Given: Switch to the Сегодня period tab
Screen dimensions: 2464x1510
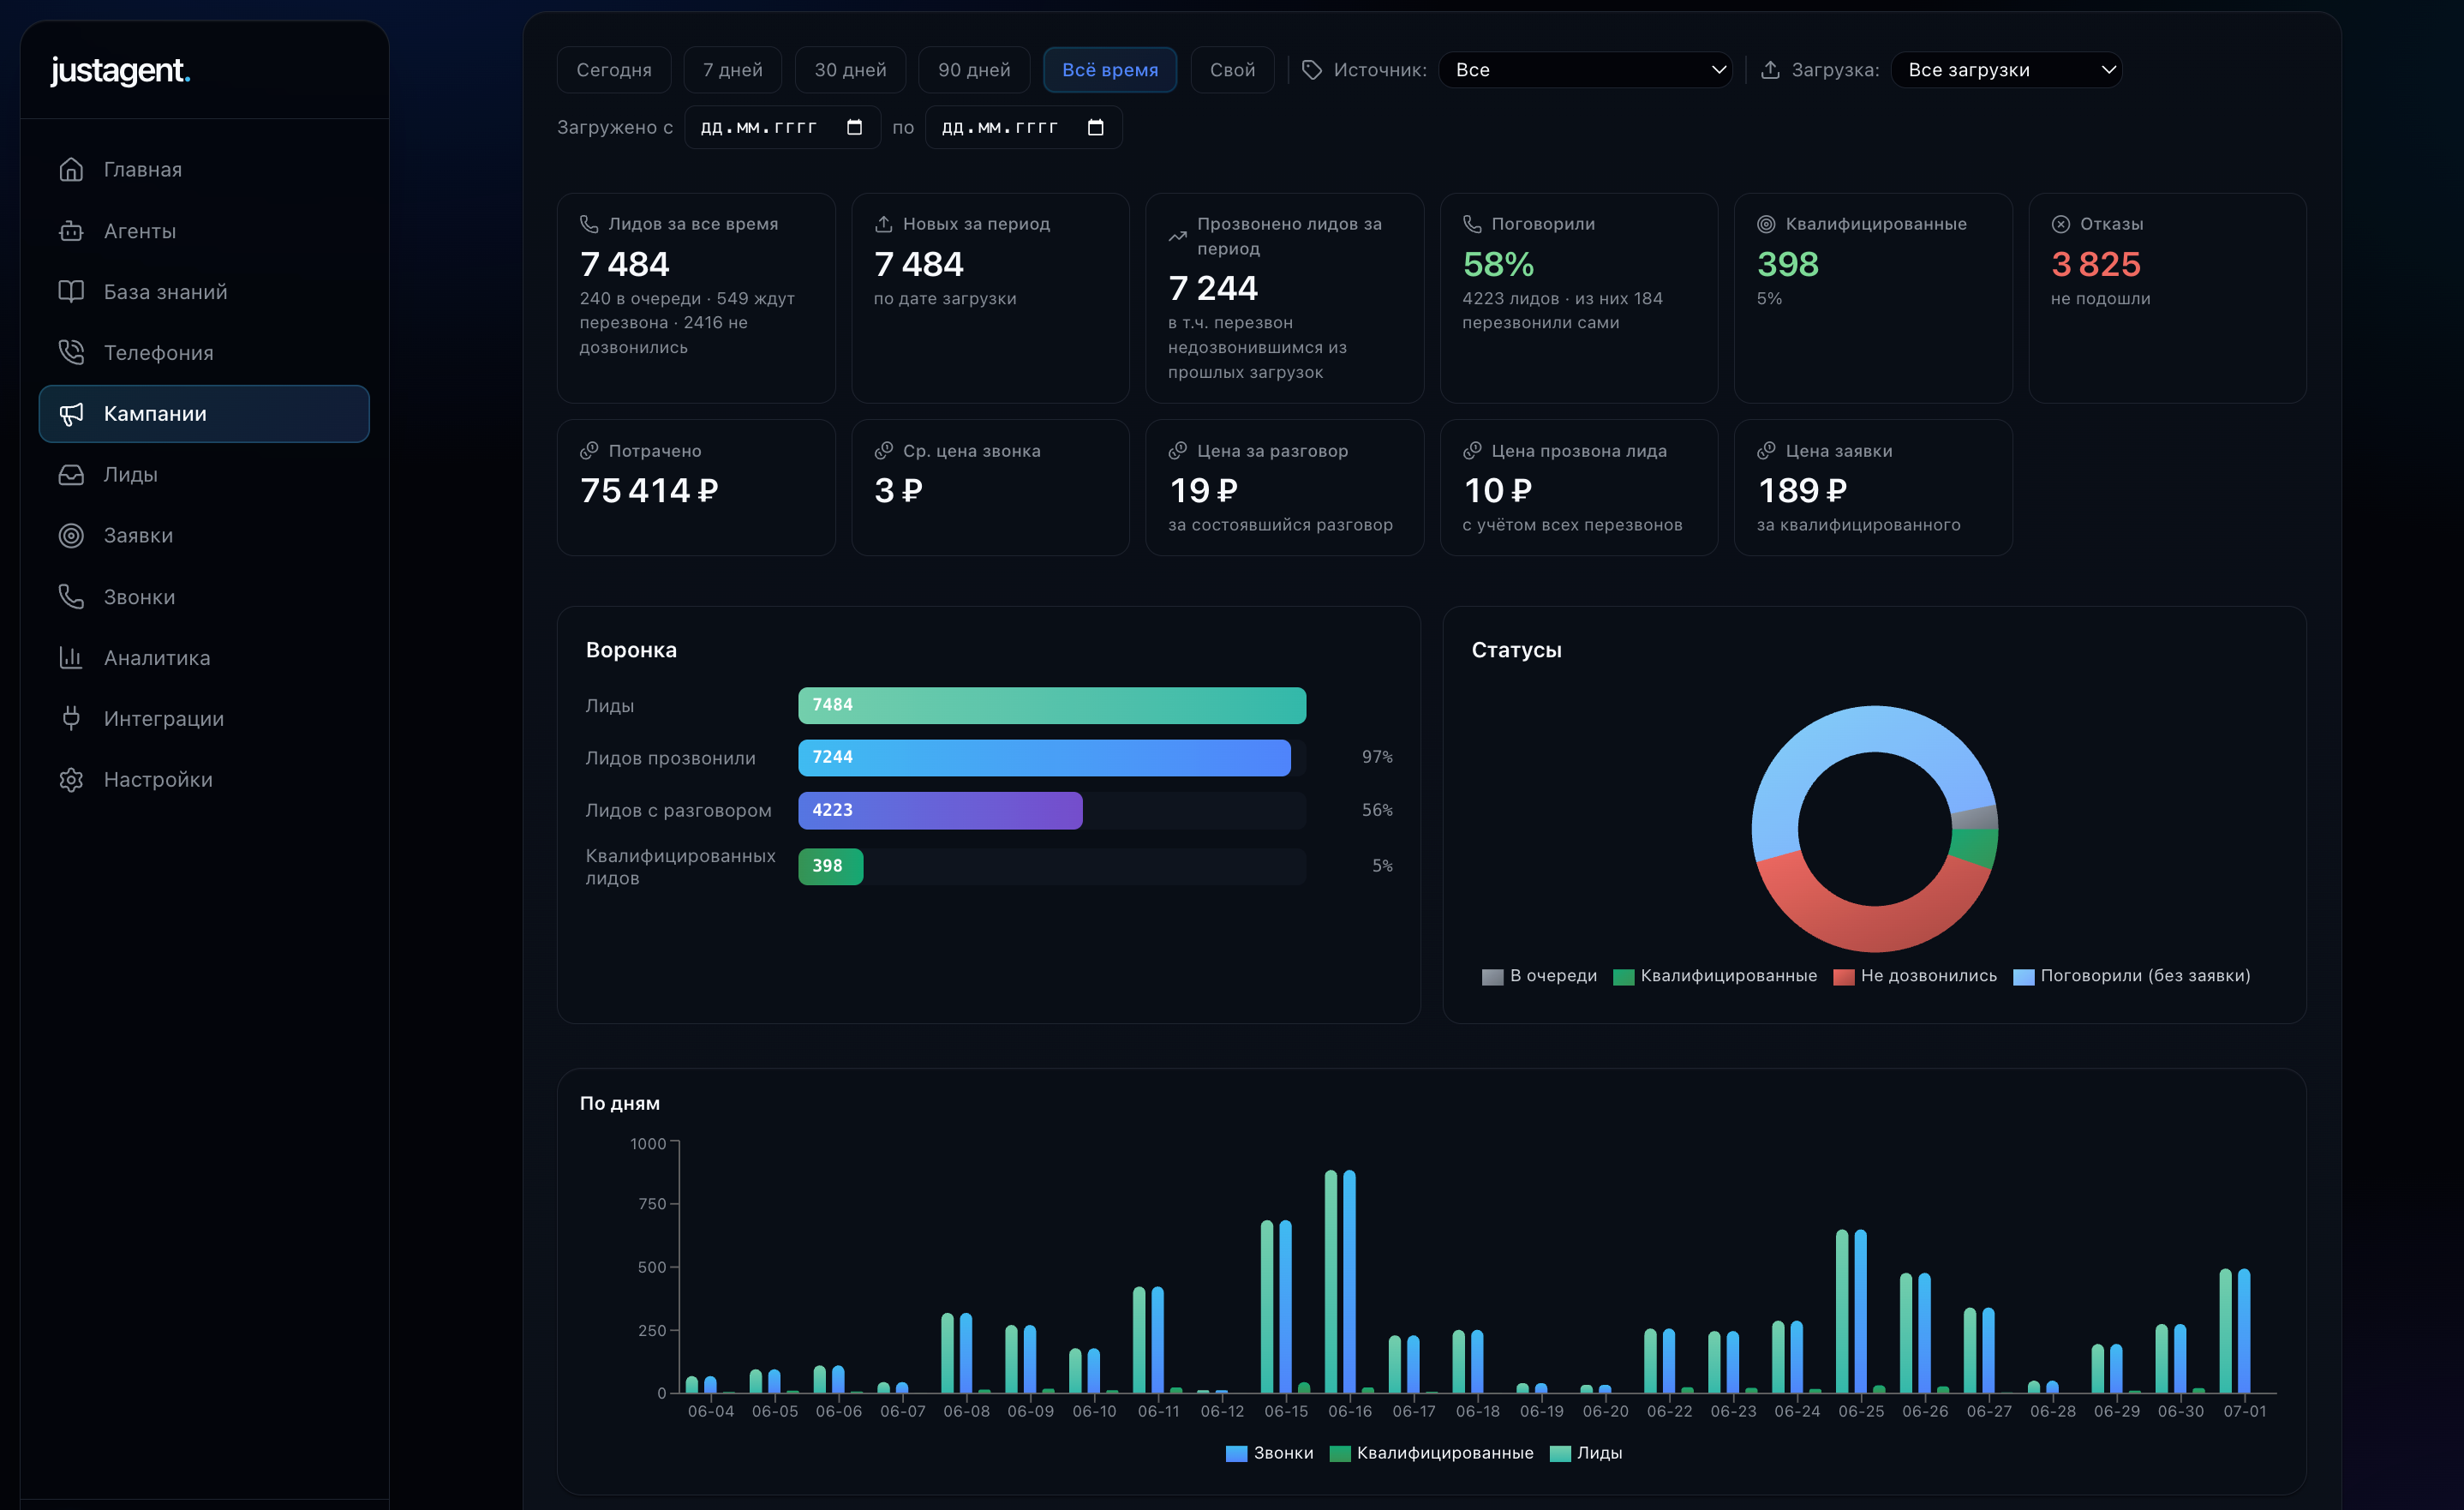Looking at the screenshot, I should pos(614,70).
